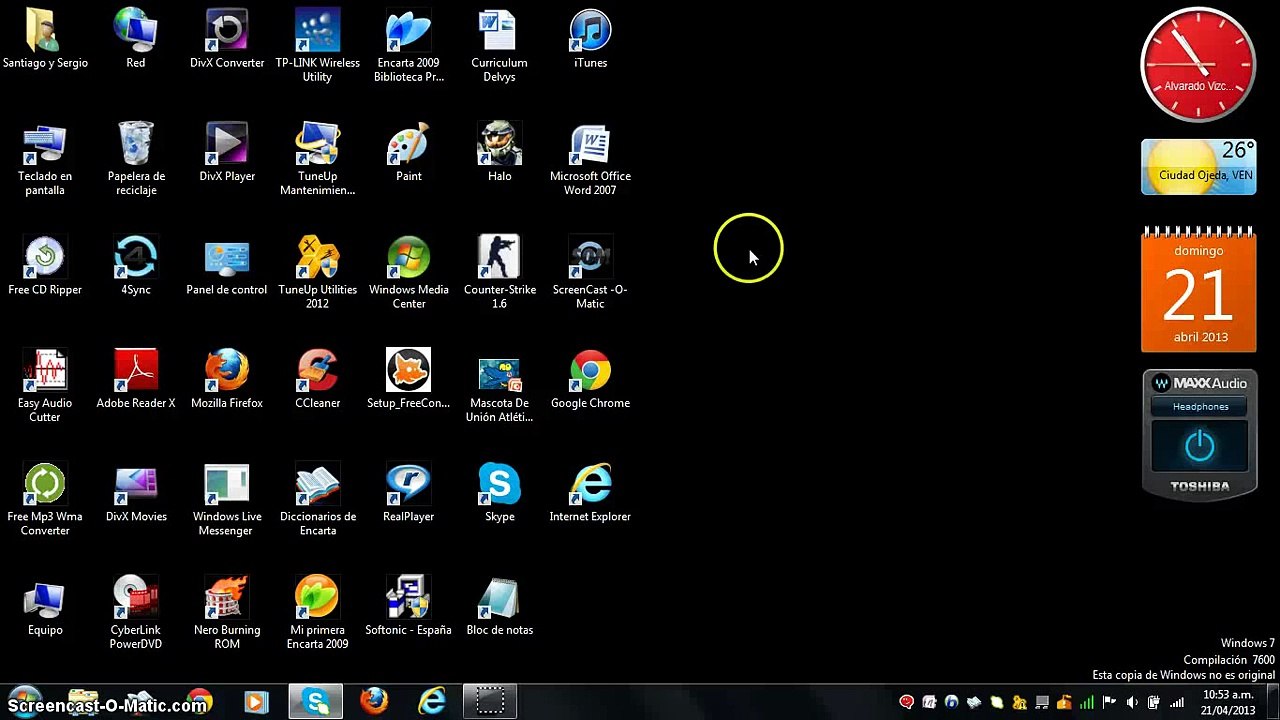The width and height of the screenshot is (1280, 720).
Task: Launch Adobe Reader X
Action: tap(136, 380)
